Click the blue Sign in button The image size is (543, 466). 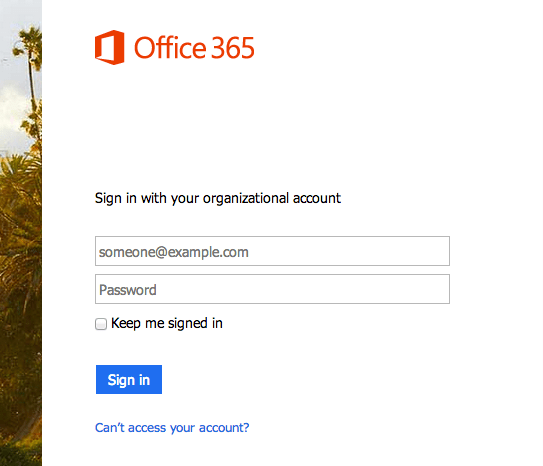coord(129,379)
